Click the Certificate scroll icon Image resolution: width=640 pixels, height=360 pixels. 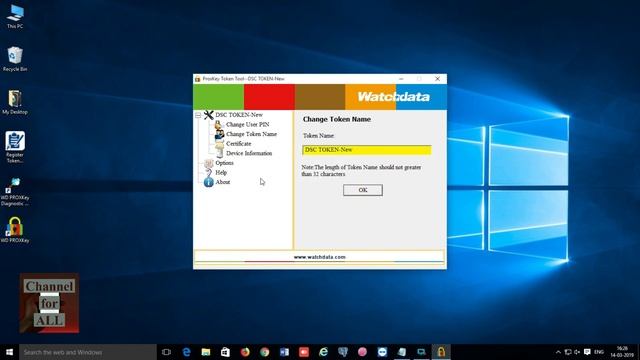click(220, 144)
